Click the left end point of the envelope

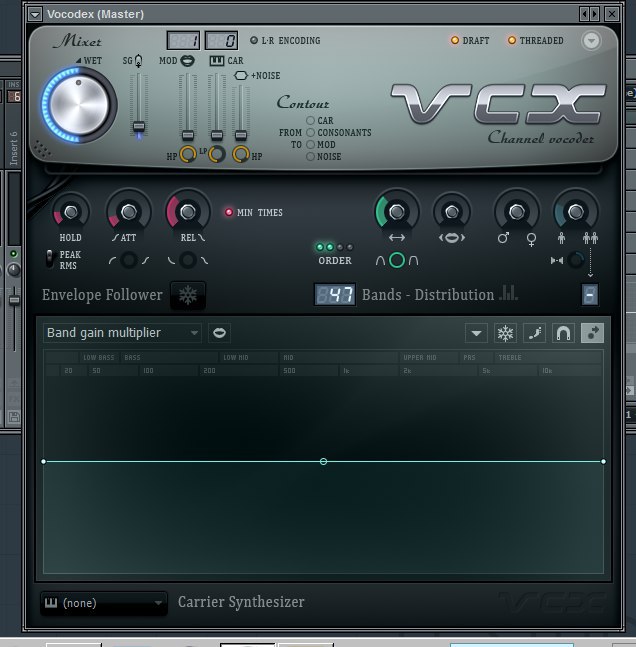tap(44, 461)
